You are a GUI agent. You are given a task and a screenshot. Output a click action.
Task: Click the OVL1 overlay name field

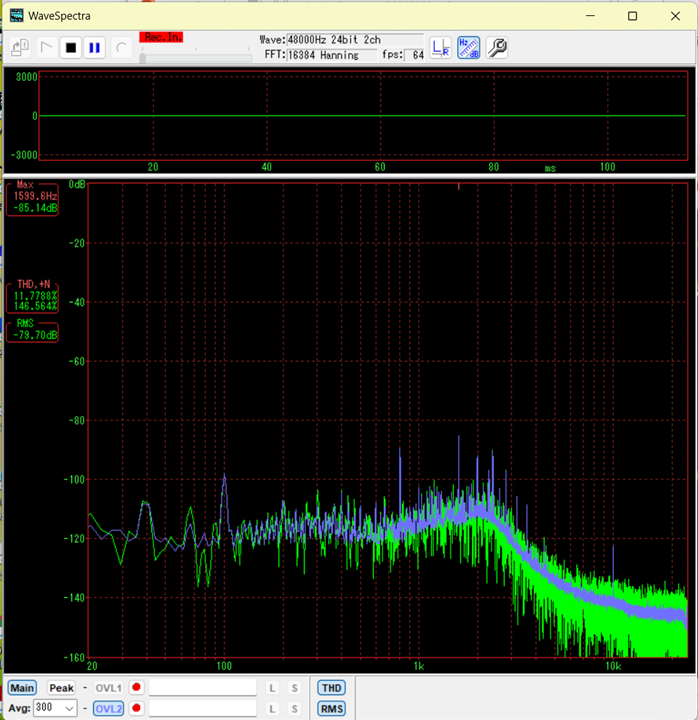pyautogui.click(x=202, y=688)
